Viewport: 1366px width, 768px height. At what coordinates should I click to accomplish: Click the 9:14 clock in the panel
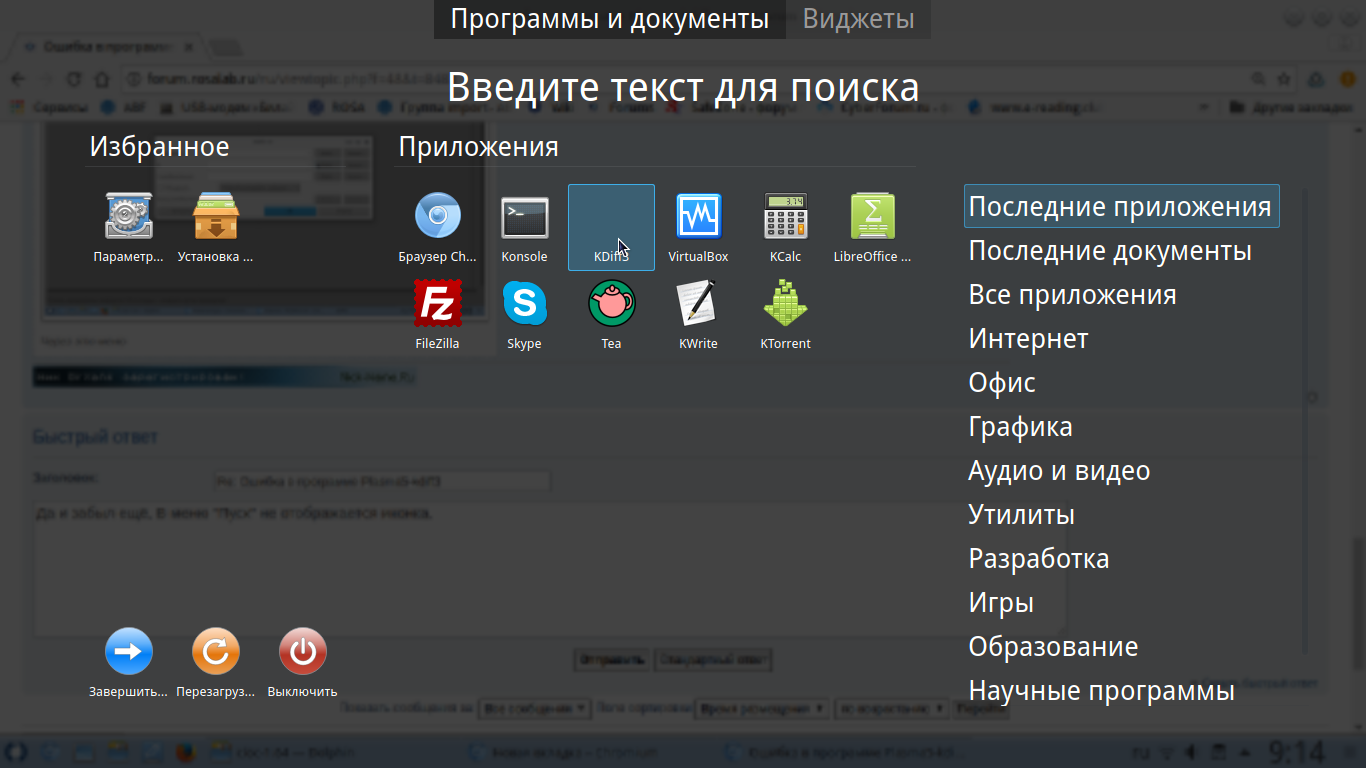(x=1296, y=751)
